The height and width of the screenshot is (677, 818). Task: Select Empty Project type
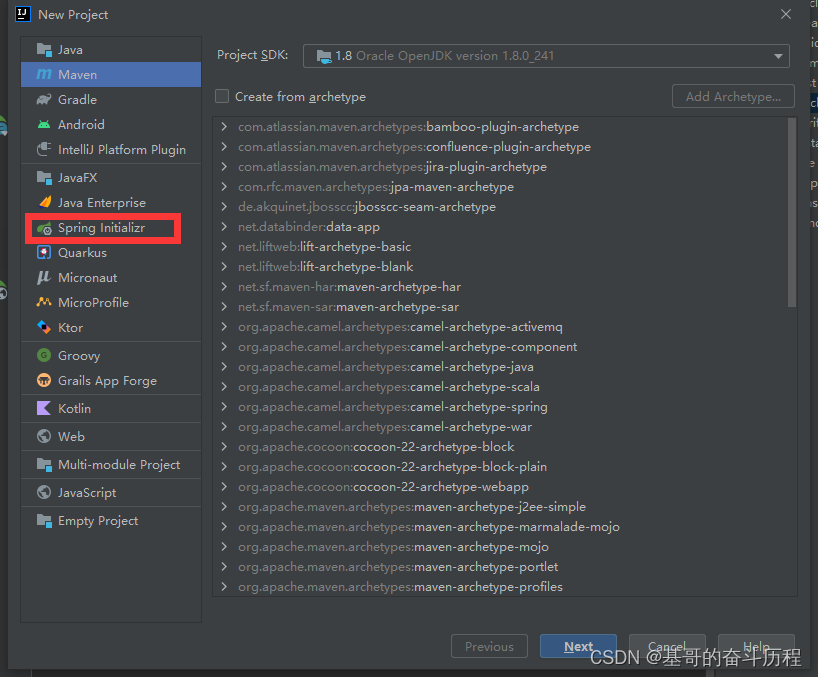pyautogui.click(x=111, y=521)
